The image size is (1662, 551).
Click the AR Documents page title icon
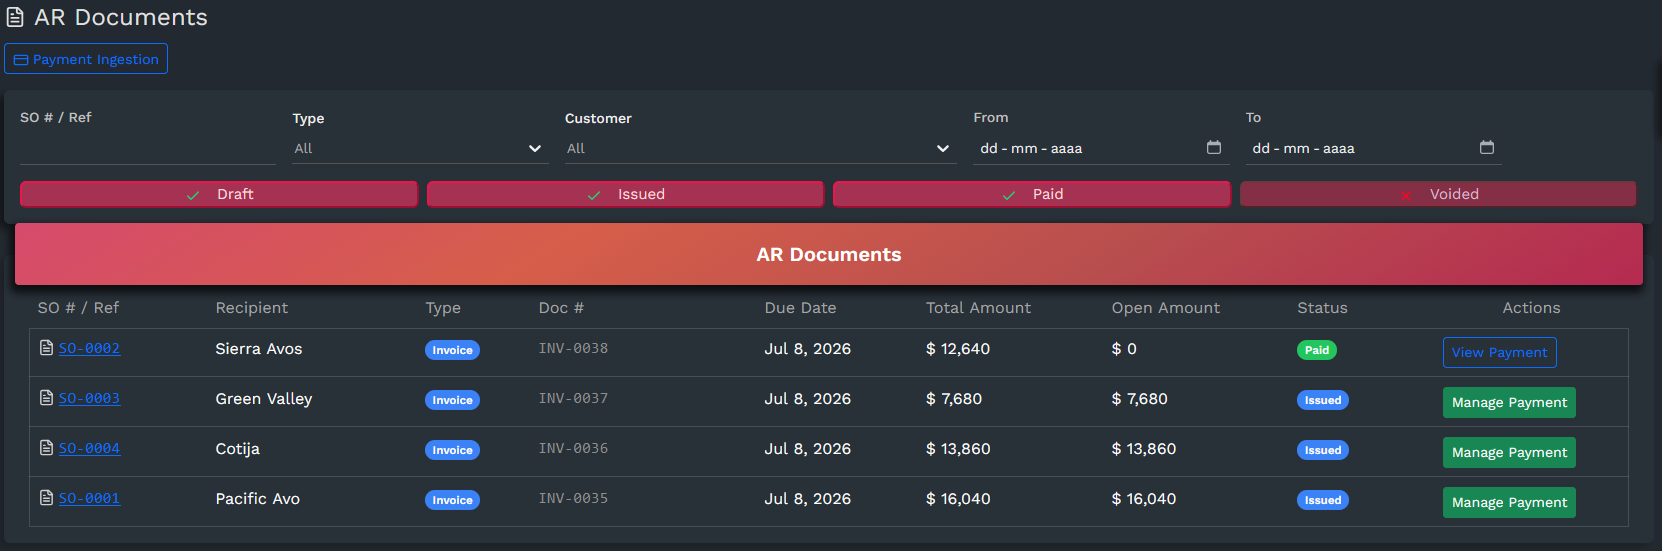coord(15,18)
